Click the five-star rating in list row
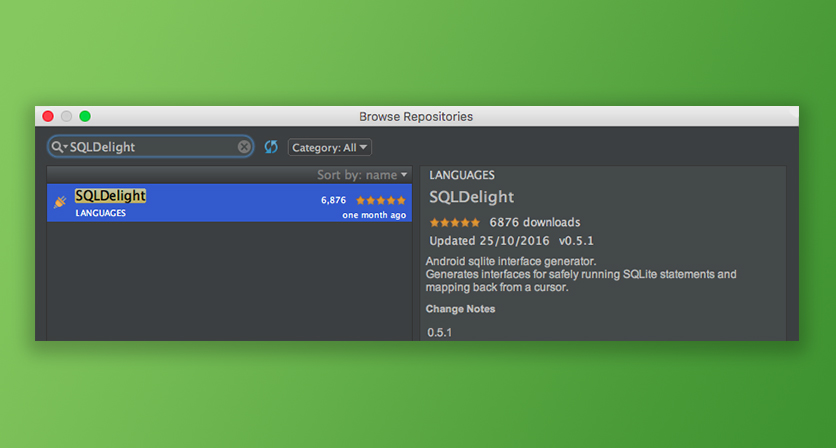Image resolution: width=836 pixels, height=448 pixels. (x=381, y=201)
